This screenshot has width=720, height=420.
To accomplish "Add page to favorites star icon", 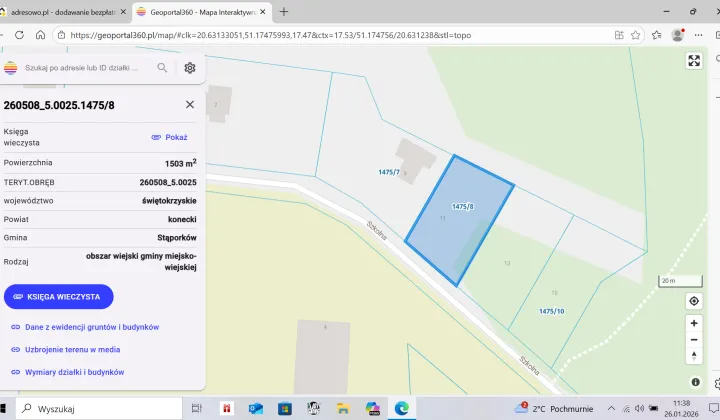I will [636, 35].
